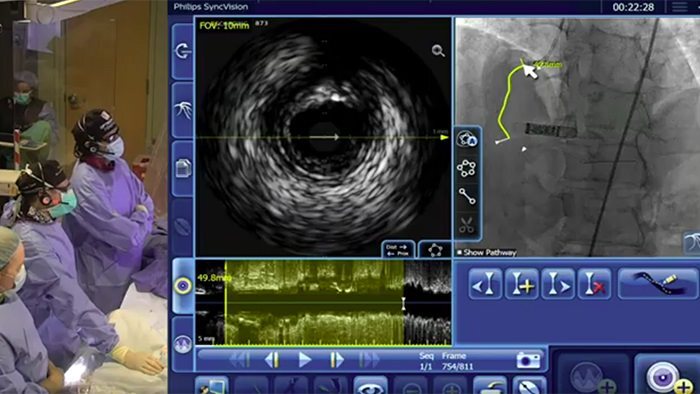Click the Seq 1/1 indicator
This screenshot has width=700, height=394.
click(426, 361)
